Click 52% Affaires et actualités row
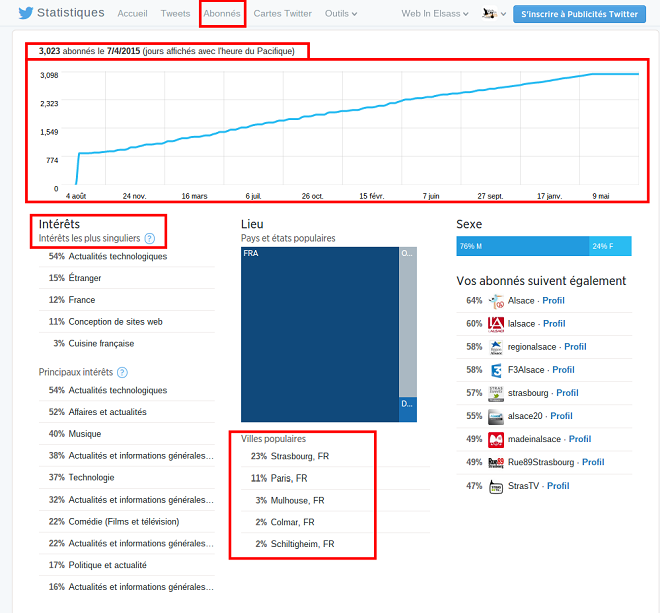660x613 pixels. 126,412
